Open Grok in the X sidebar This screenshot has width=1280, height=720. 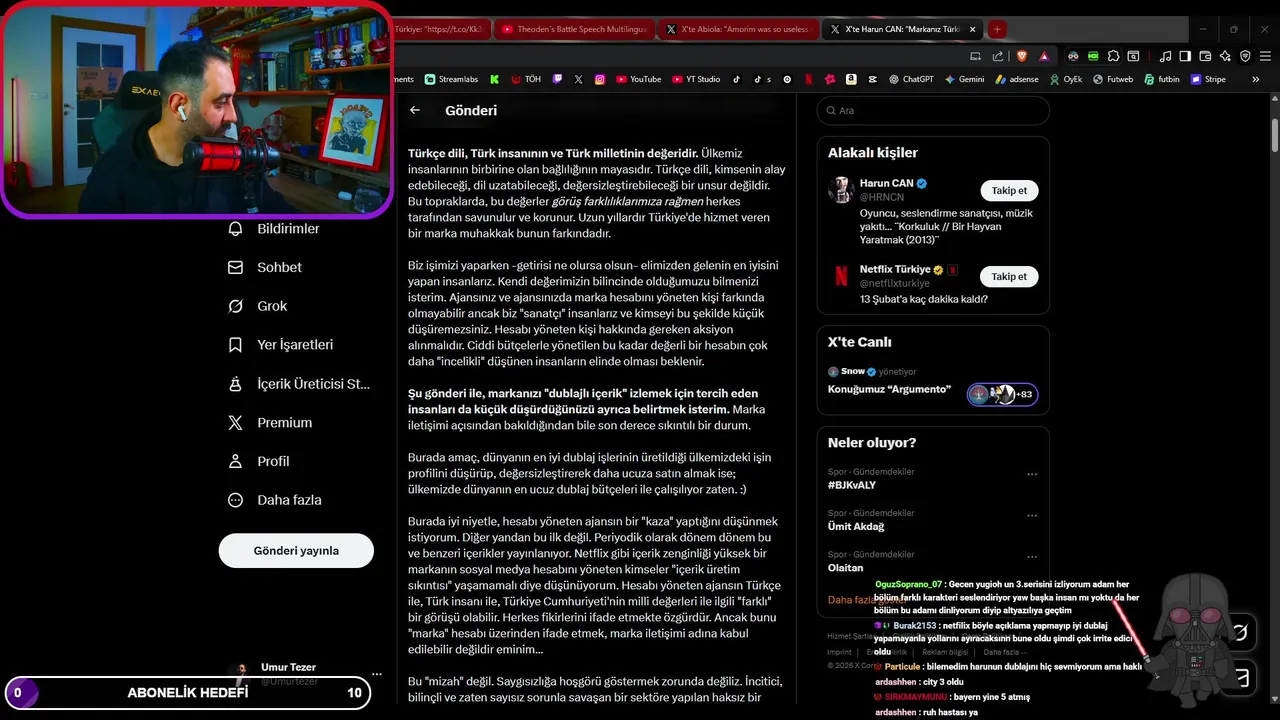coord(258,306)
